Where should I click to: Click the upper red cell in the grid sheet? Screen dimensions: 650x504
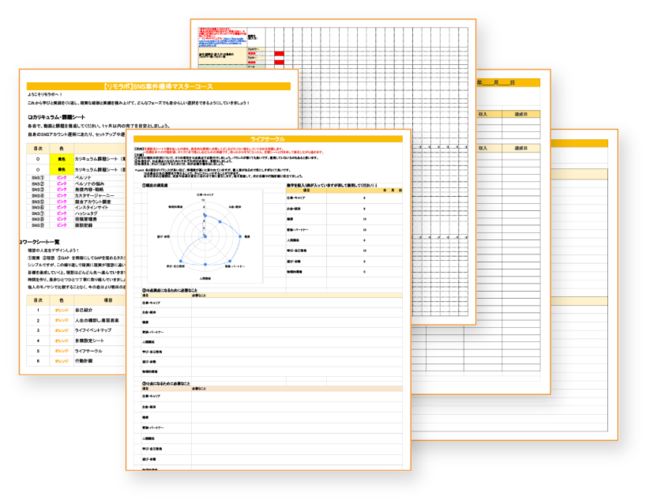279,53
